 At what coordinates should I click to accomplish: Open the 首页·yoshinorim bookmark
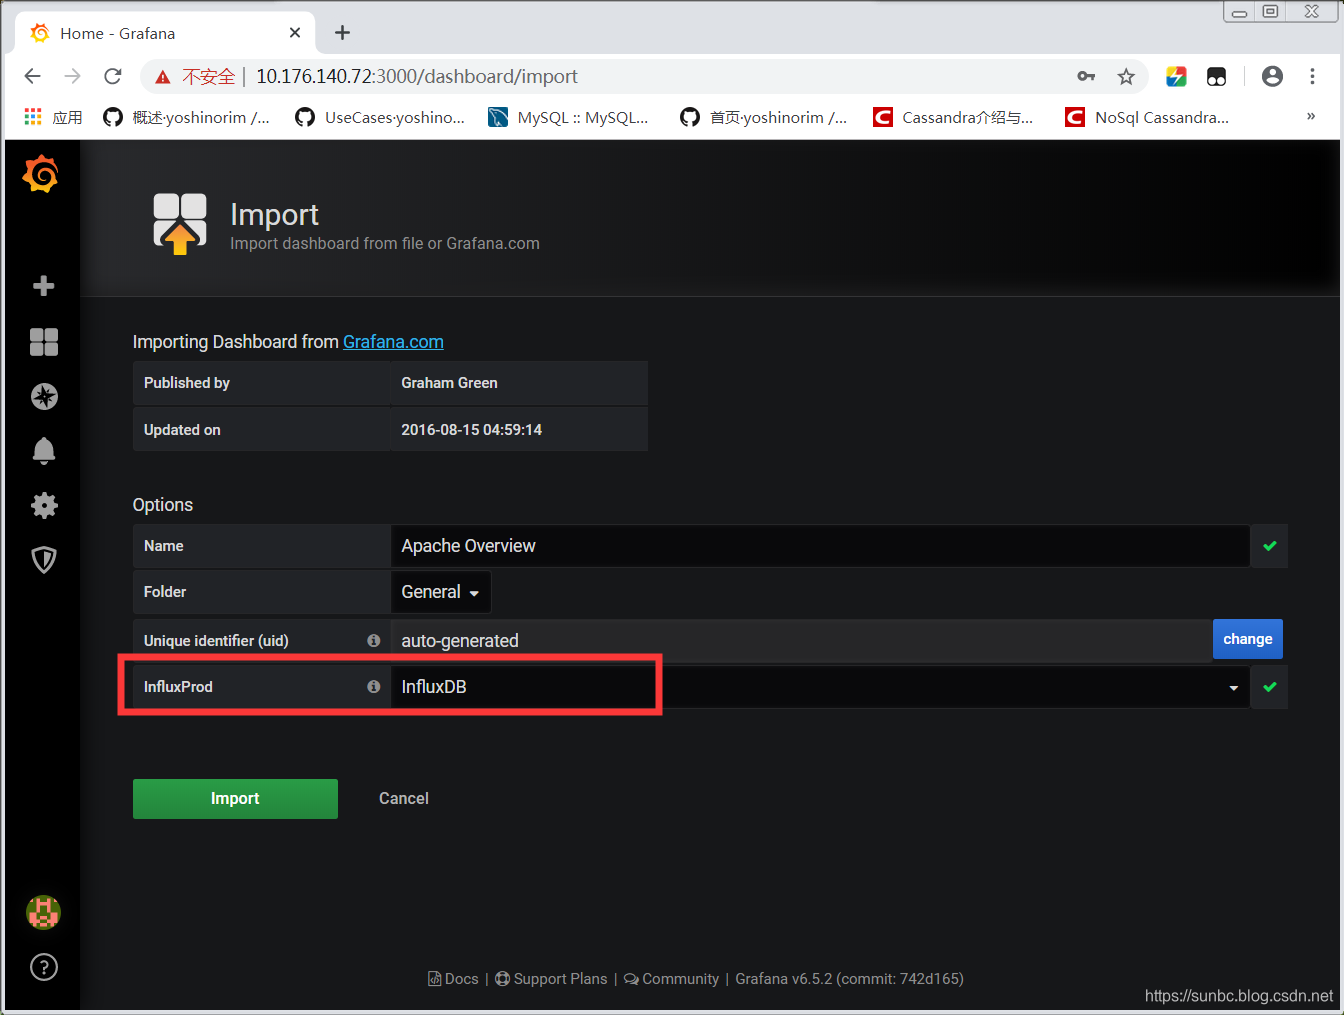[764, 117]
